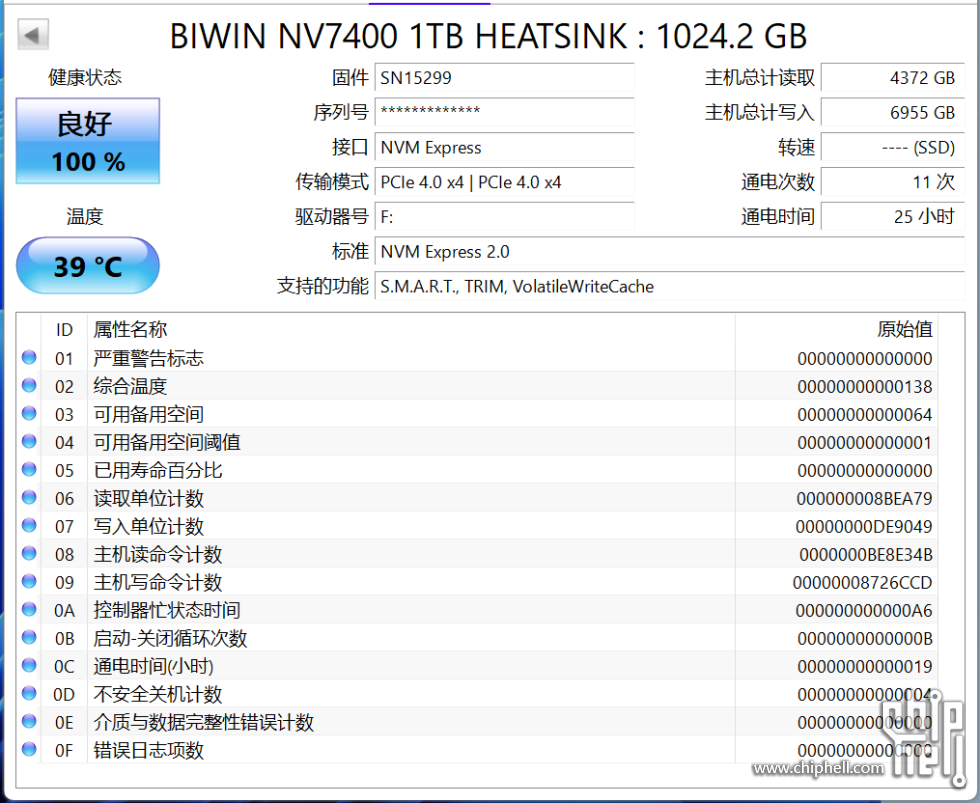Click the status orb for 控制器忙状态时间
The height and width of the screenshot is (803, 980).
[29, 610]
